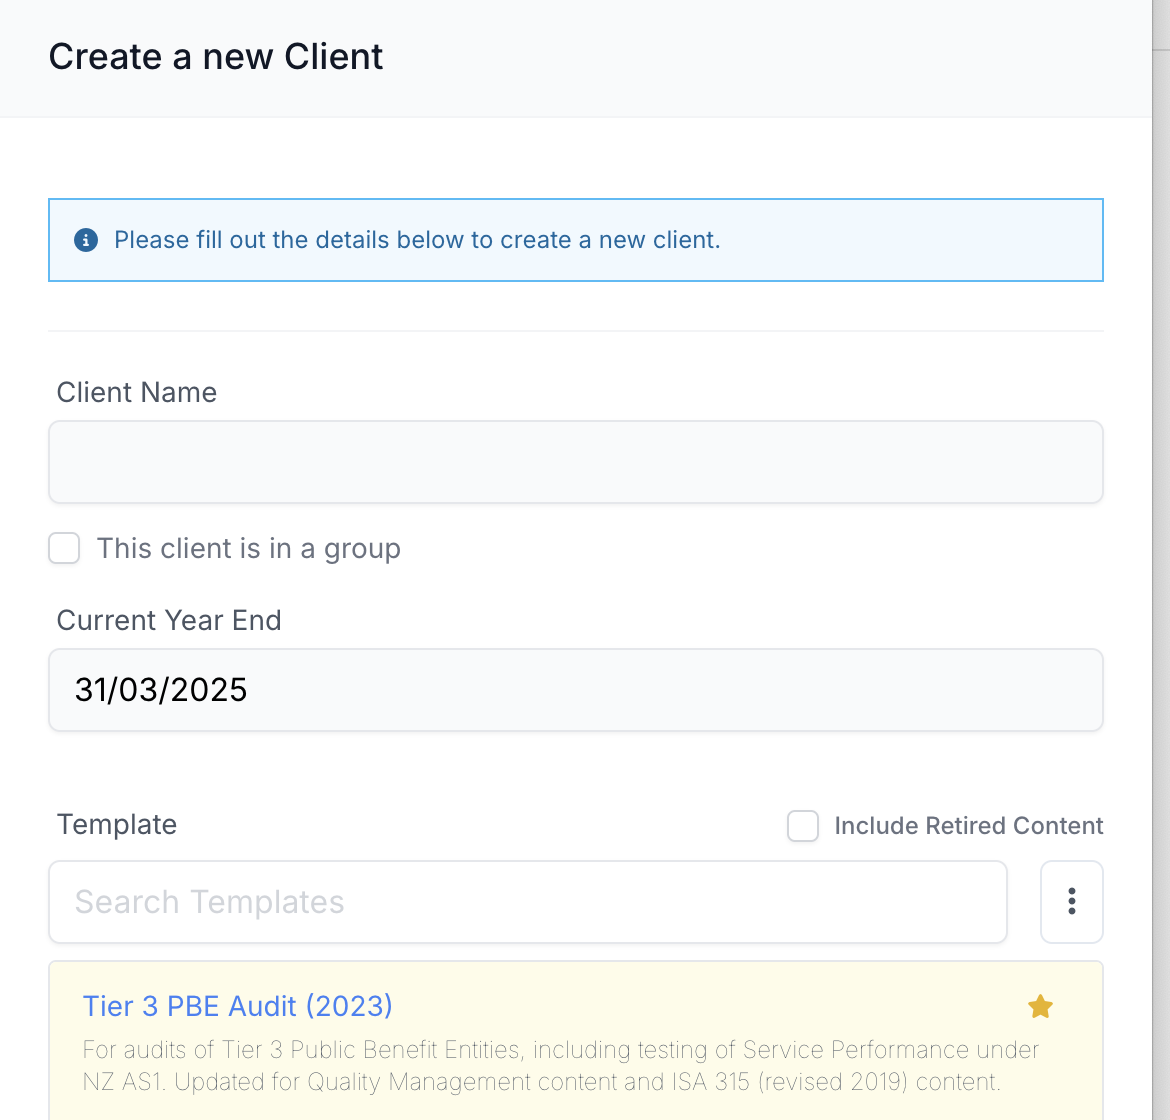
Task: Click the vertical scrollbar at the right edge
Action: coord(1161,560)
